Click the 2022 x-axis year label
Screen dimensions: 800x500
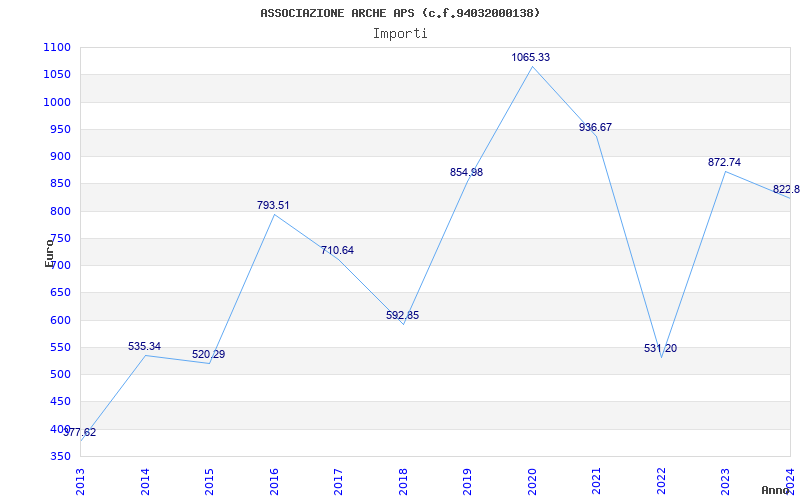(x=661, y=481)
